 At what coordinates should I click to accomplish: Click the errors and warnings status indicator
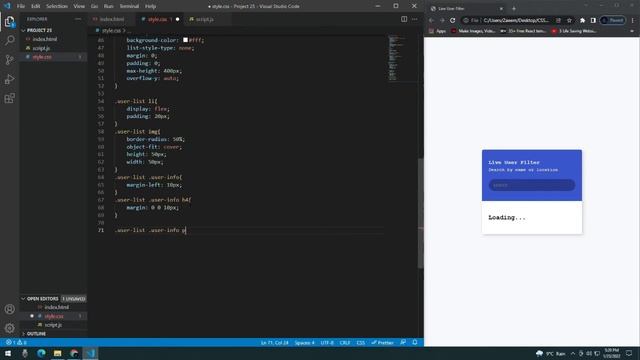pos(16,342)
